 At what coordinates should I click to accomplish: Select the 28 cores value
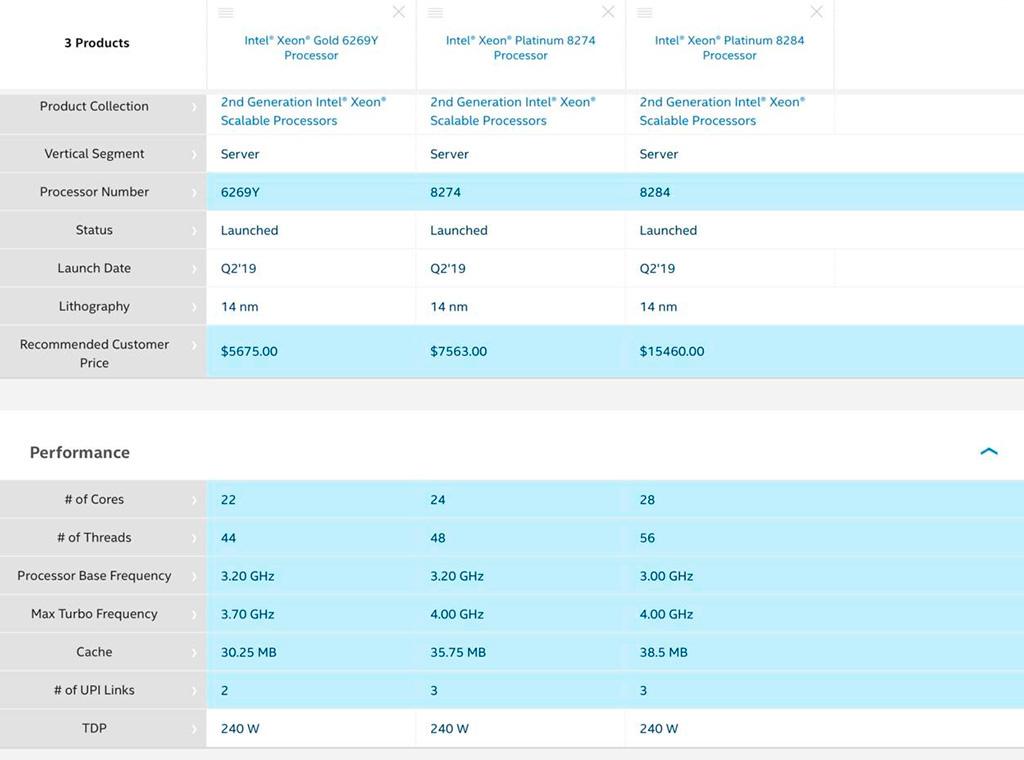coord(647,499)
